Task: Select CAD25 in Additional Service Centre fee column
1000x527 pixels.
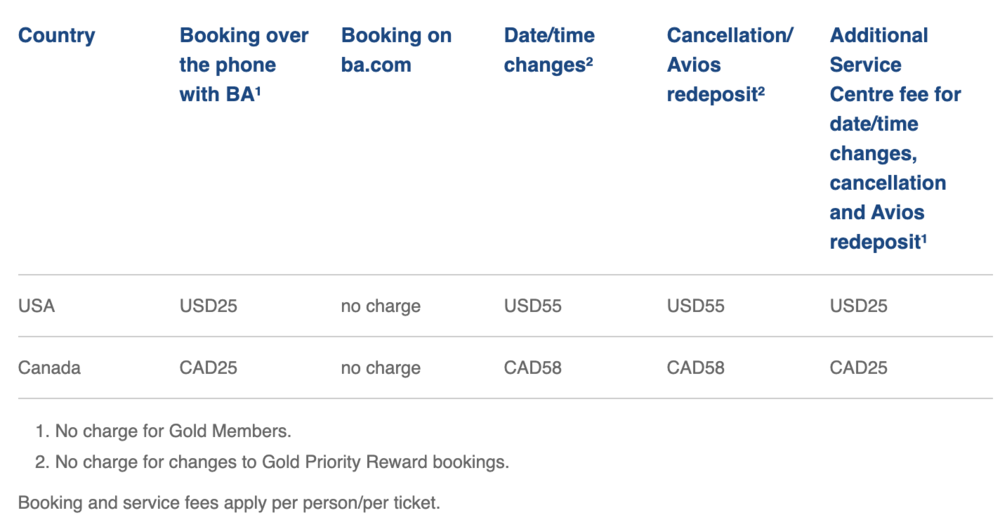Action: [859, 368]
